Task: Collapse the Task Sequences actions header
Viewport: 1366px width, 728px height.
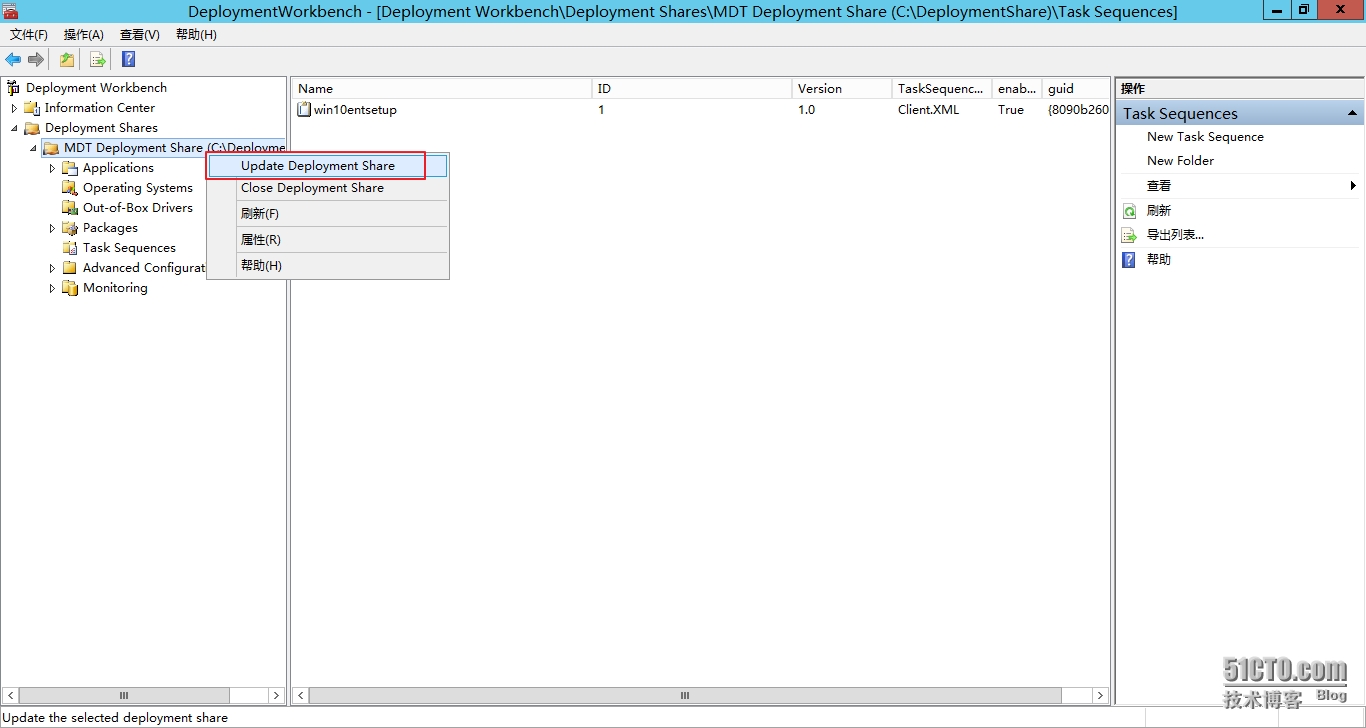Action: (x=1352, y=113)
